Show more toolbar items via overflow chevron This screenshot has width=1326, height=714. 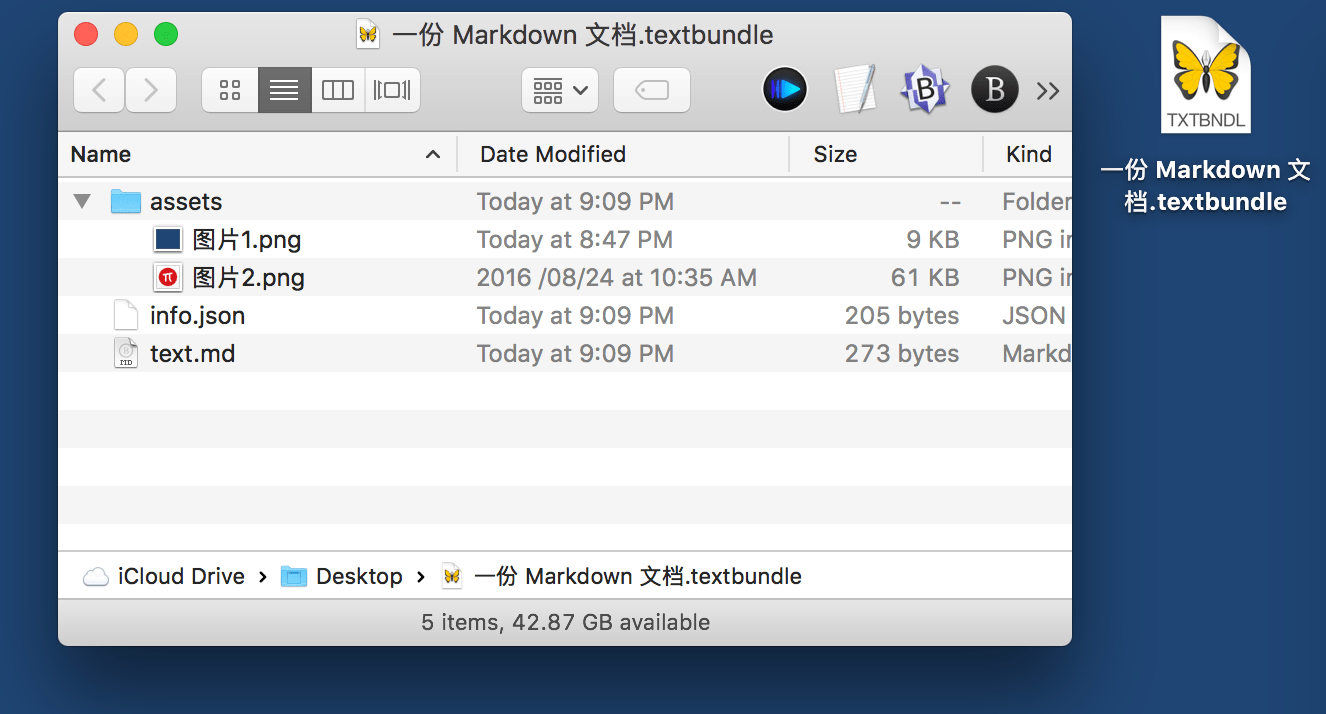(1047, 91)
